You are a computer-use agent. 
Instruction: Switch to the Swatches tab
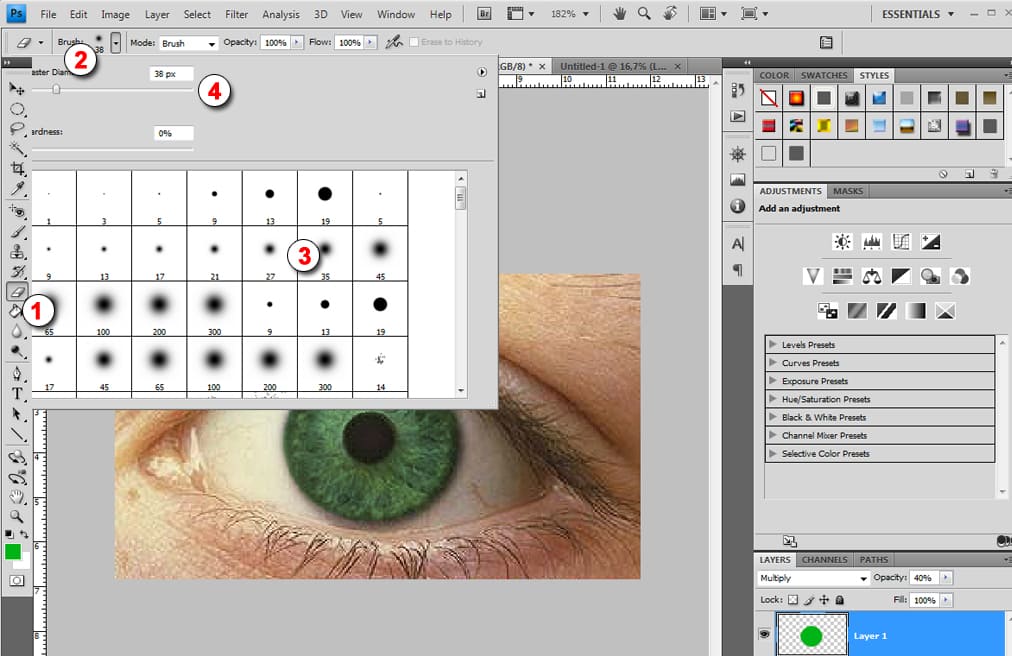[824, 75]
